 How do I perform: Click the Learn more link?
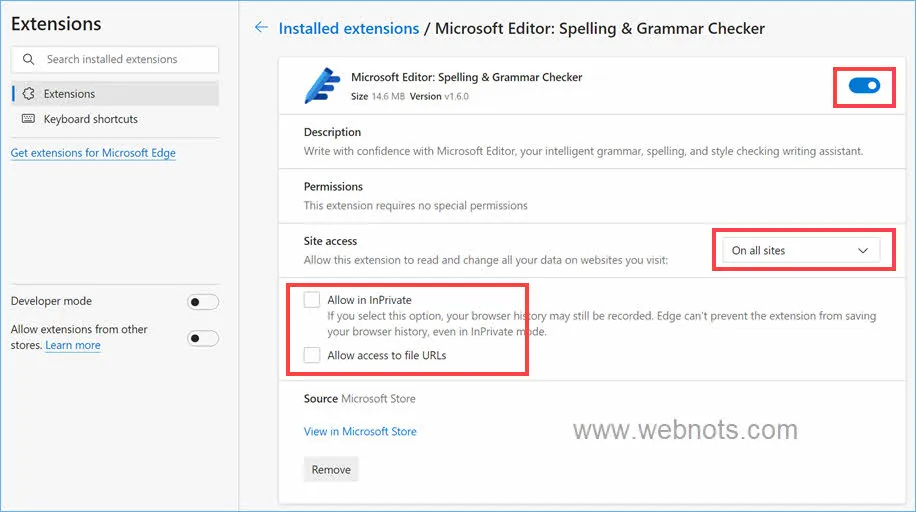pos(73,345)
